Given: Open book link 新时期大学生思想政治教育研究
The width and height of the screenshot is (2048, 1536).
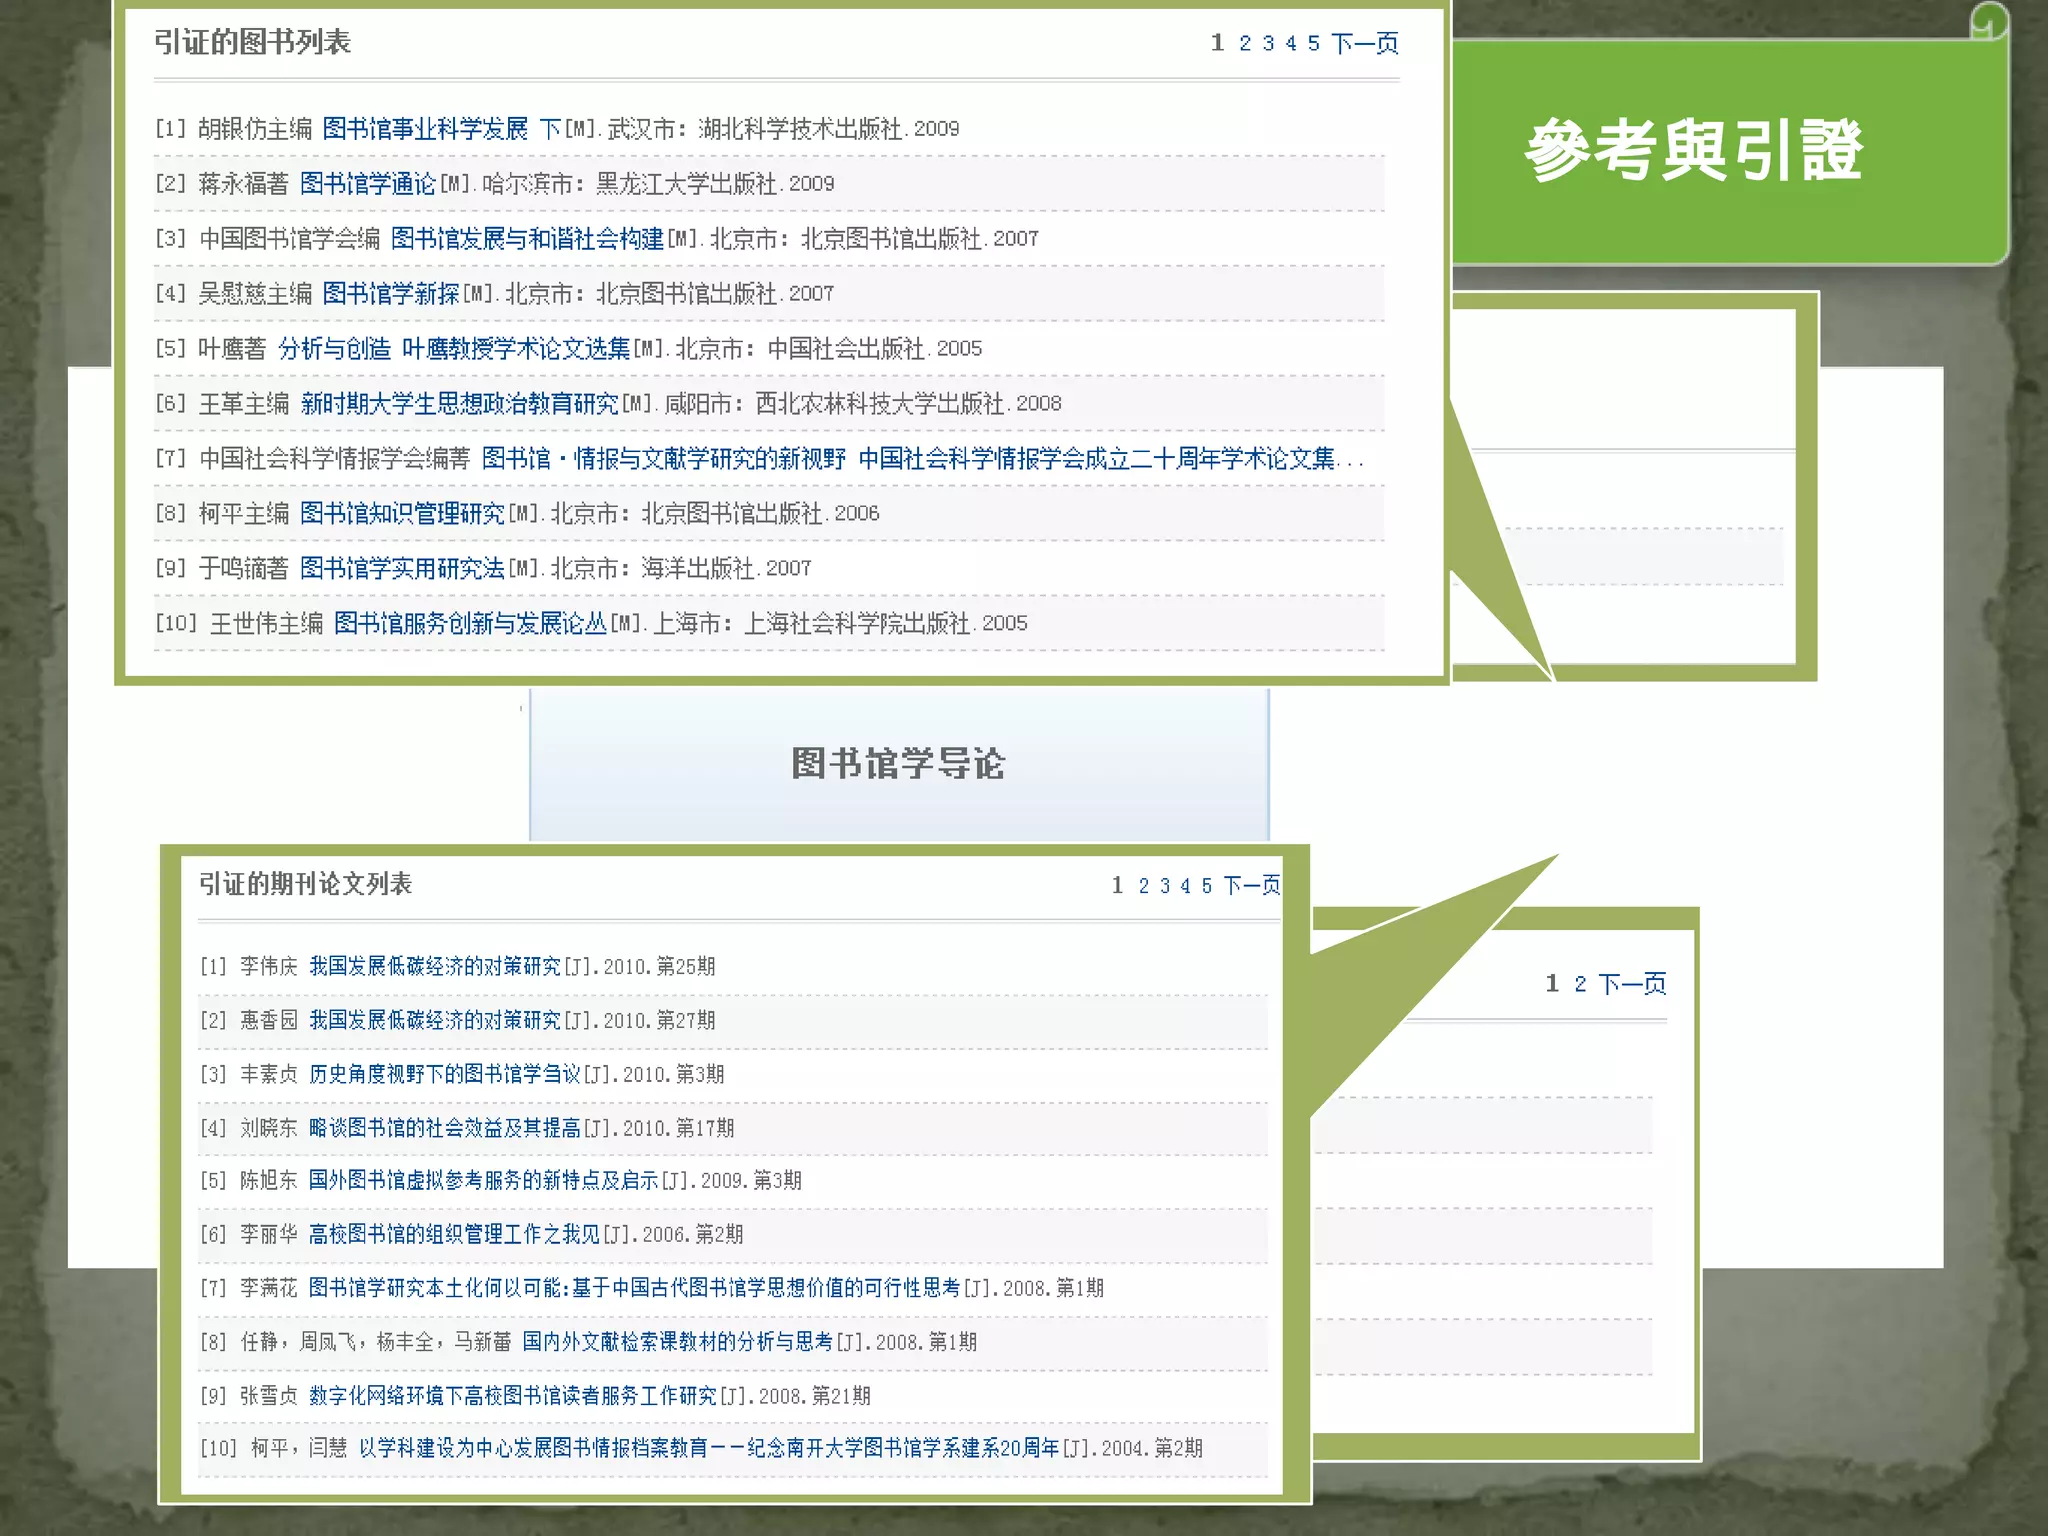Looking at the screenshot, I should (x=459, y=404).
